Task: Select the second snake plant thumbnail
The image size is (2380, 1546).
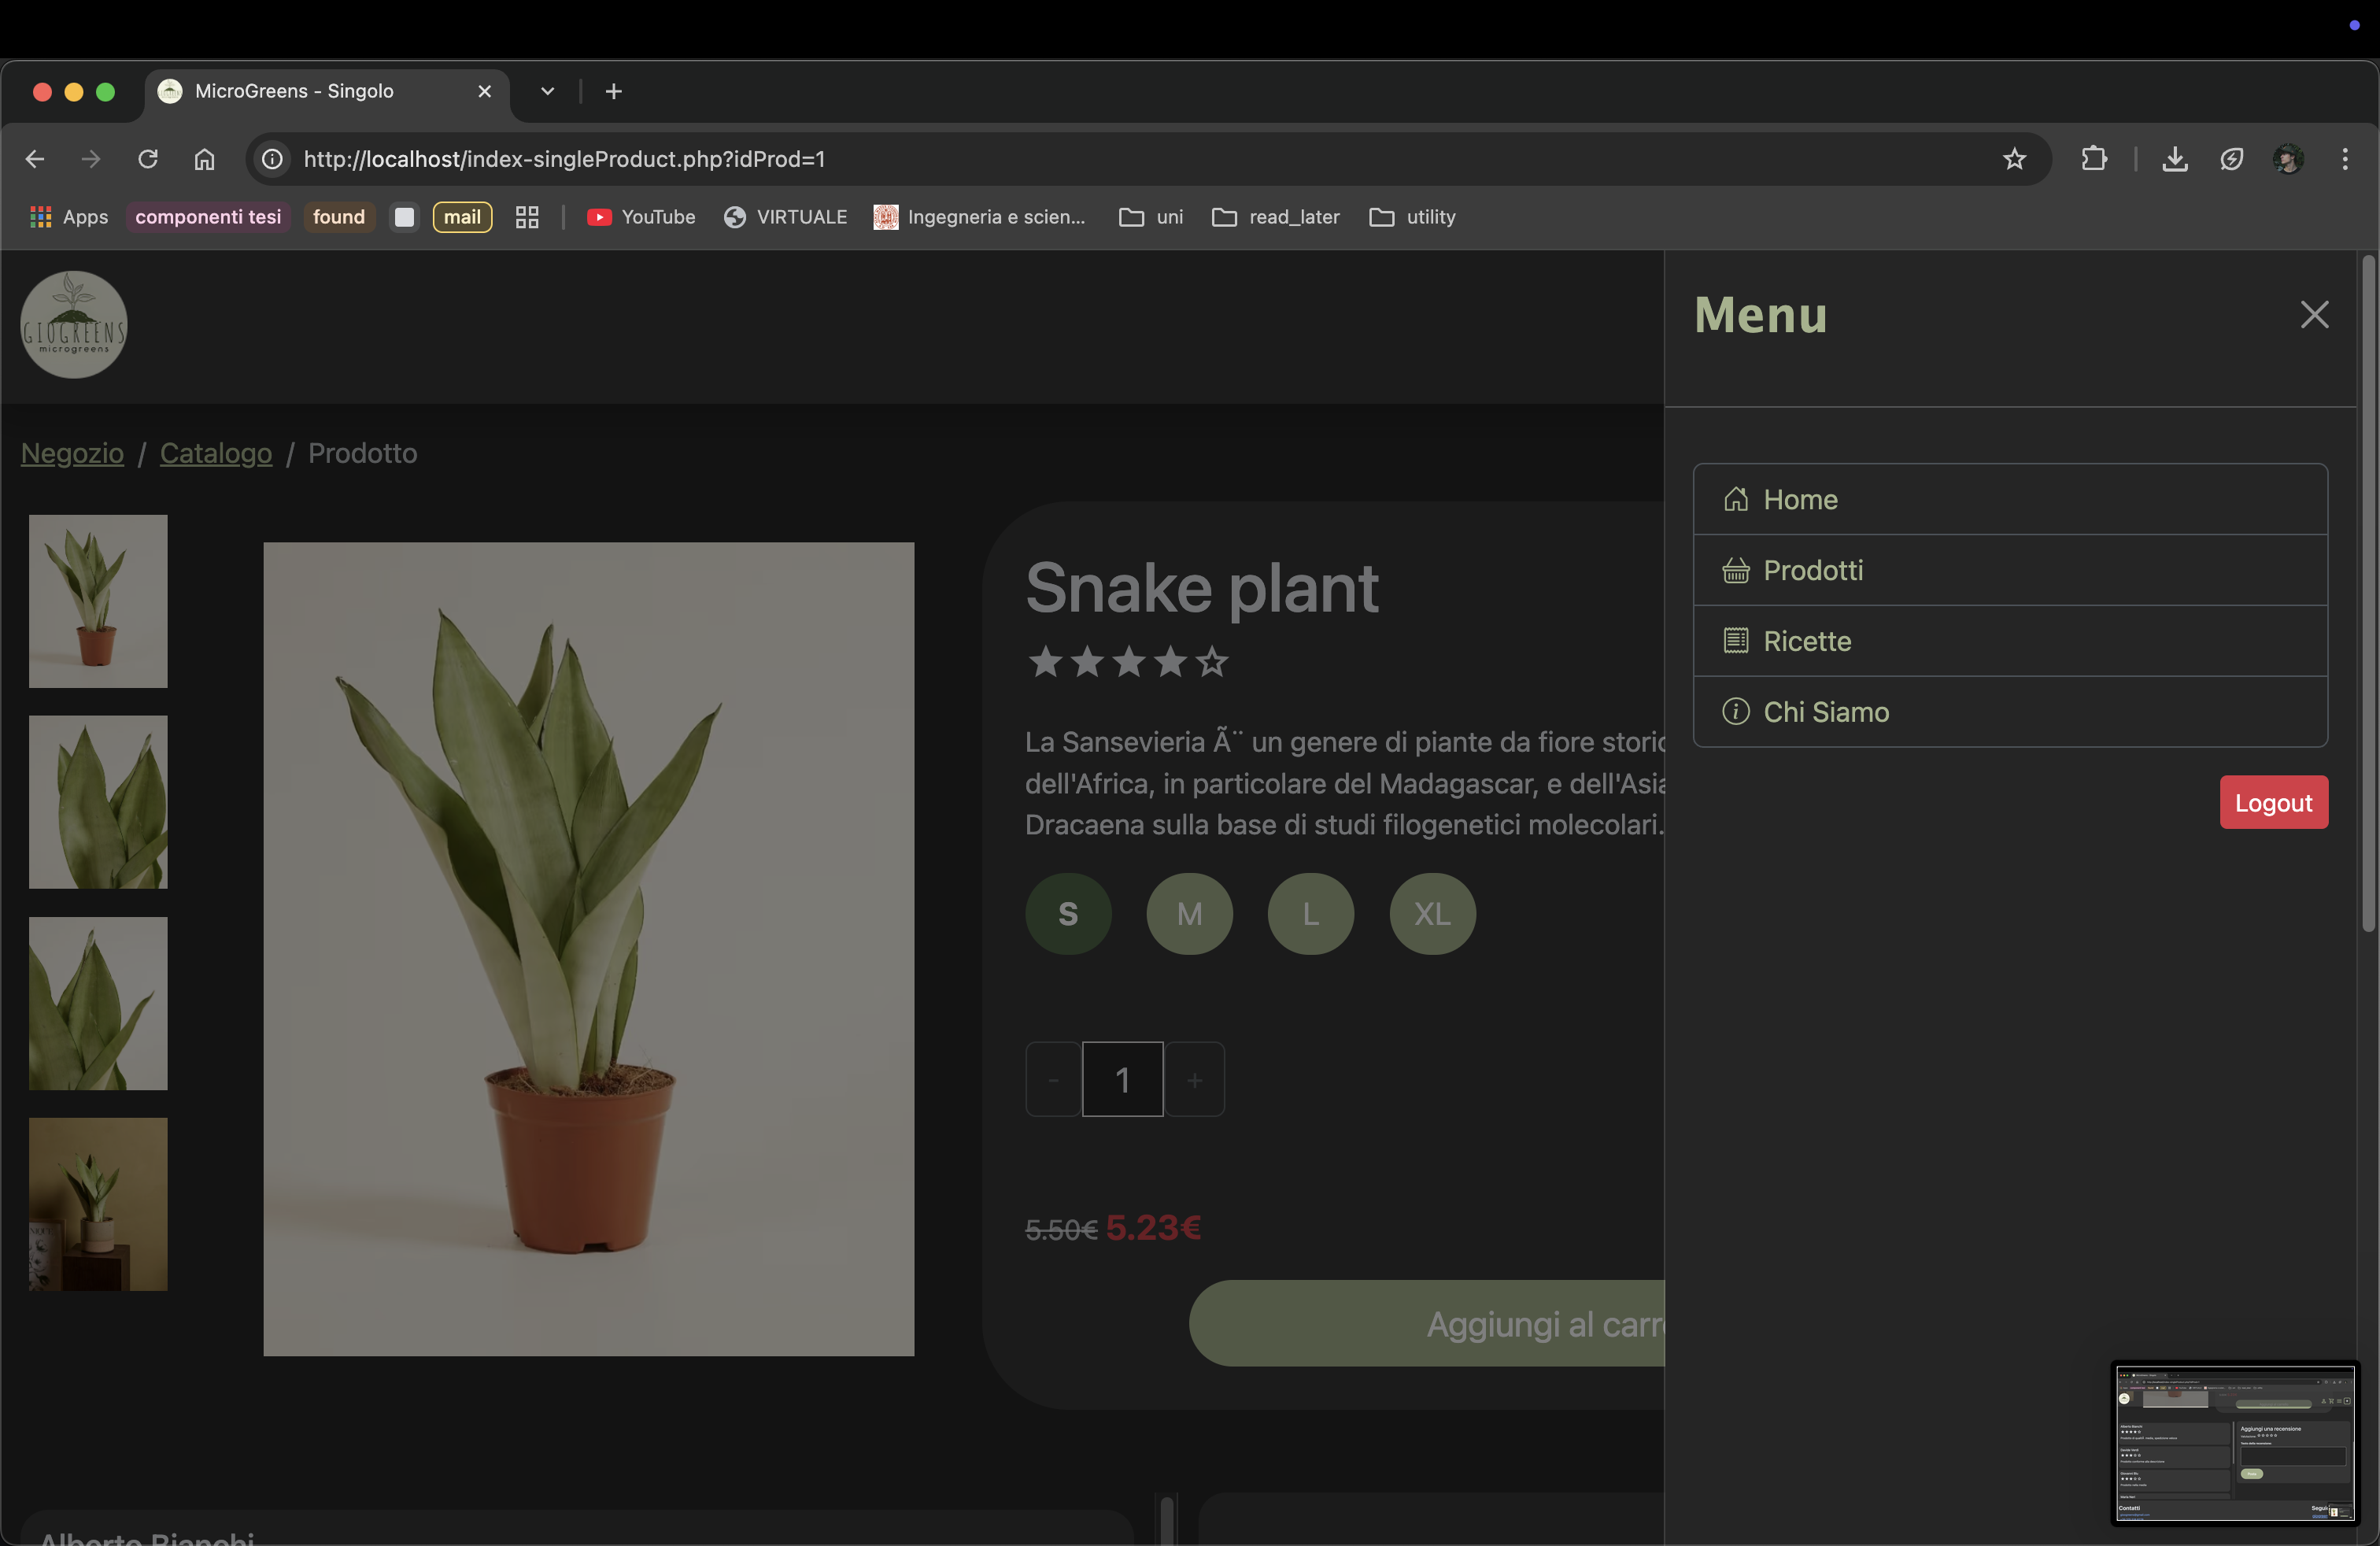Action: coord(98,802)
